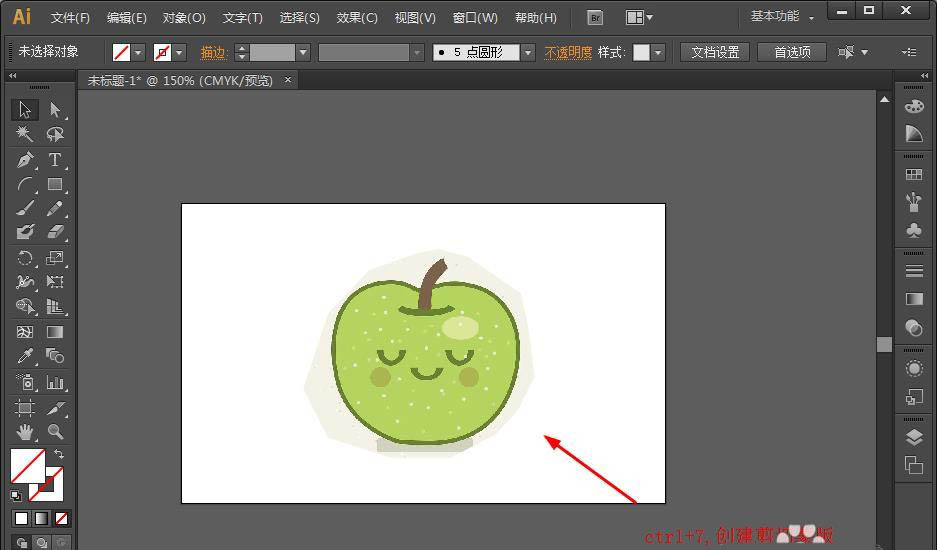Select the Eraser tool
Image resolution: width=937 pixels, height=550 pixels.
tap(55, 232)
